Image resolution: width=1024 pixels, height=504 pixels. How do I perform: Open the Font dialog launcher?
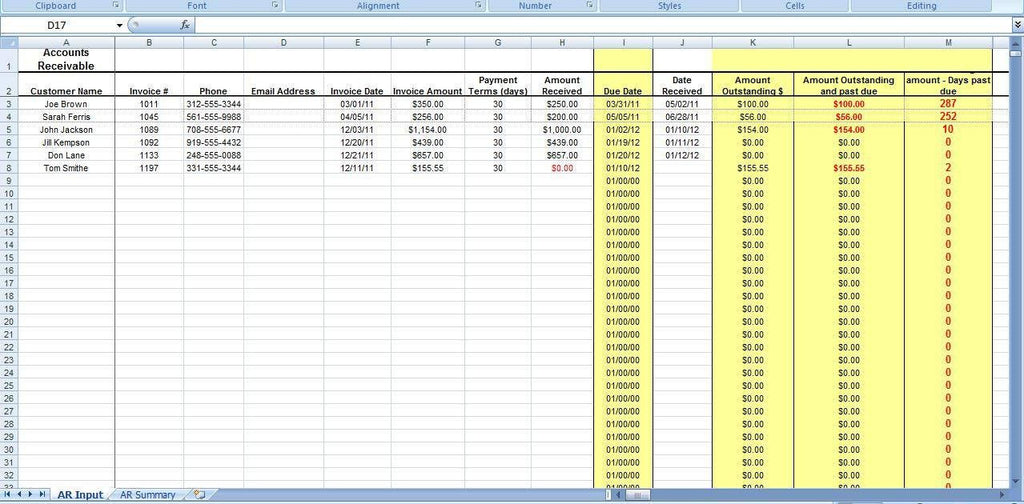[275, 6]
